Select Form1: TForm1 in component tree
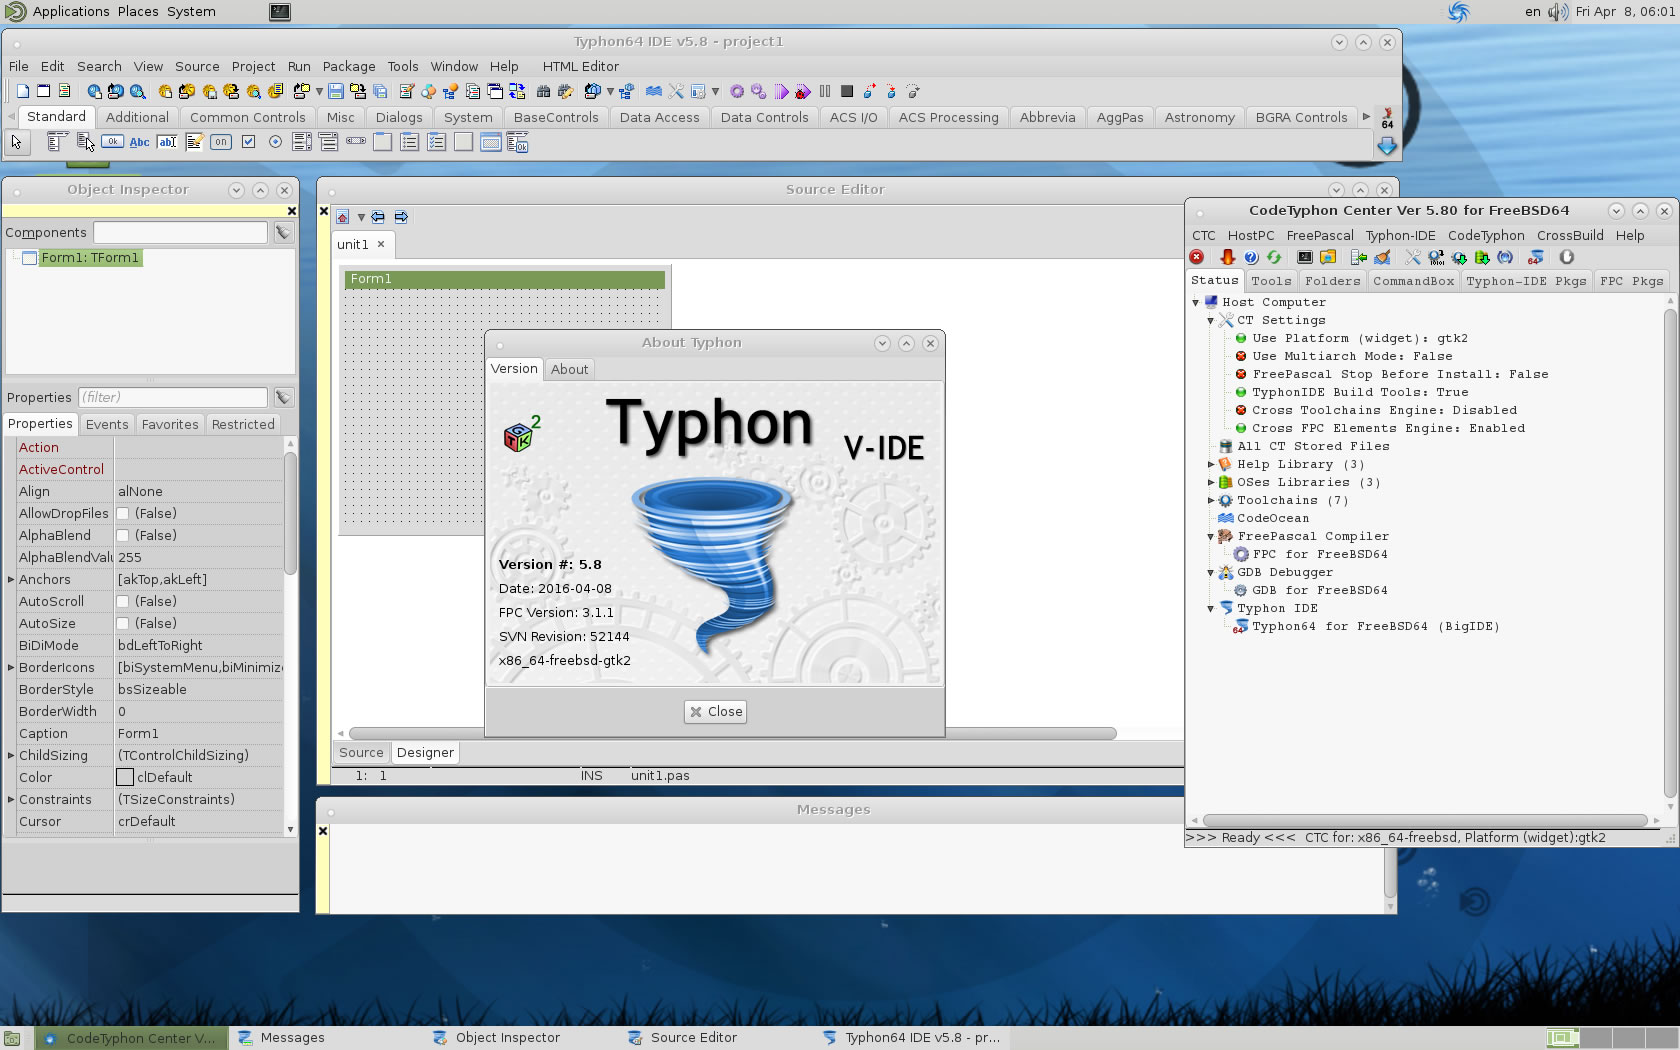This screenshot has height=1050, width=1680. tap(90, 258)
